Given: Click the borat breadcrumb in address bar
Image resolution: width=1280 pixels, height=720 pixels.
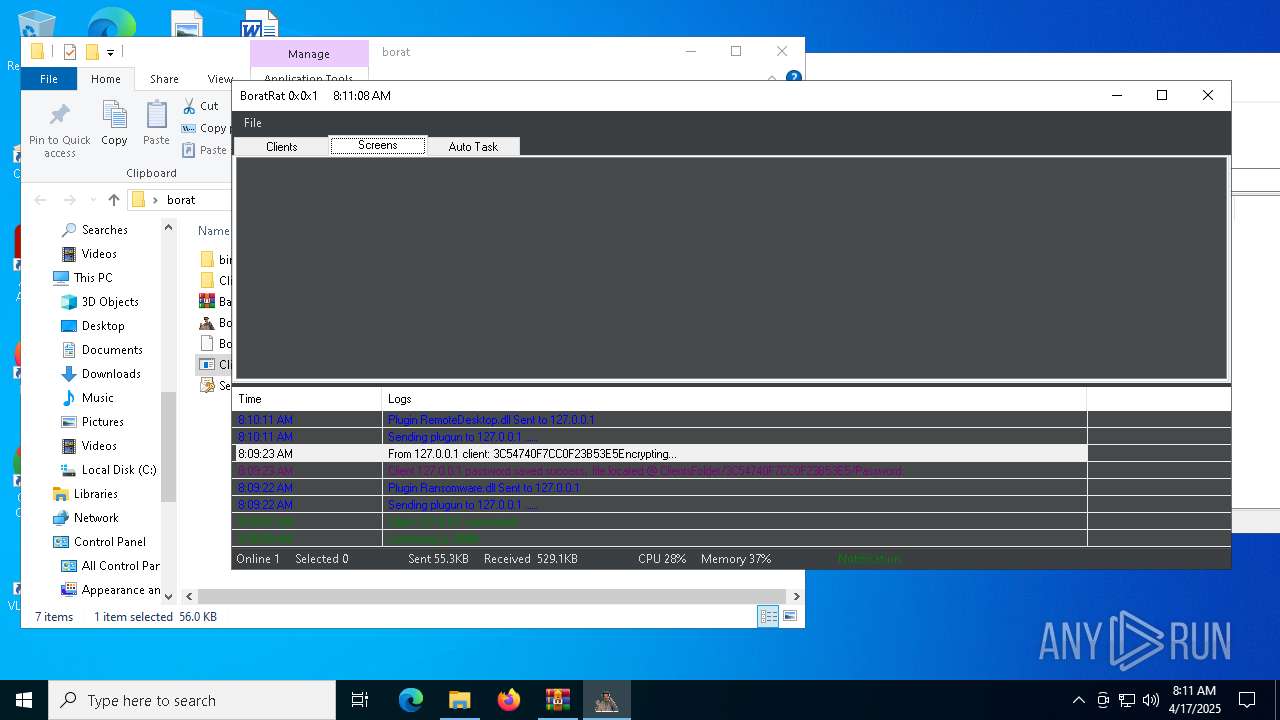Looking at the screenshot, I should (x=181, y=200).
